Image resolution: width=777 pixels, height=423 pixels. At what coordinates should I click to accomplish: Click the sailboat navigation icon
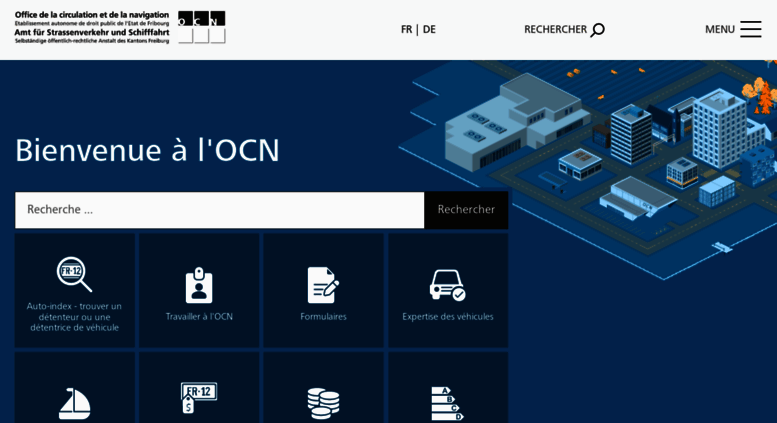pyautogui.click(x=74, y=404)
